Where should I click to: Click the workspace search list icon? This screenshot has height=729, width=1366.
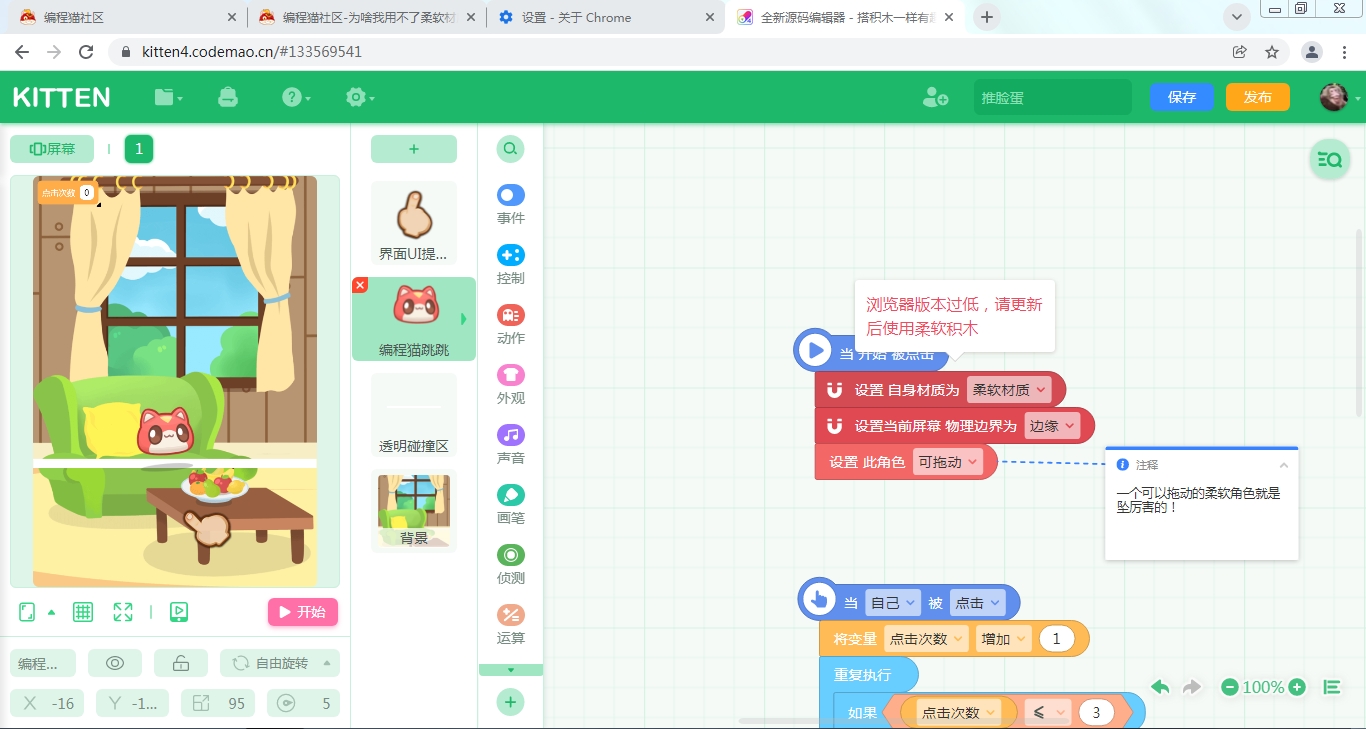(1330, 159)
